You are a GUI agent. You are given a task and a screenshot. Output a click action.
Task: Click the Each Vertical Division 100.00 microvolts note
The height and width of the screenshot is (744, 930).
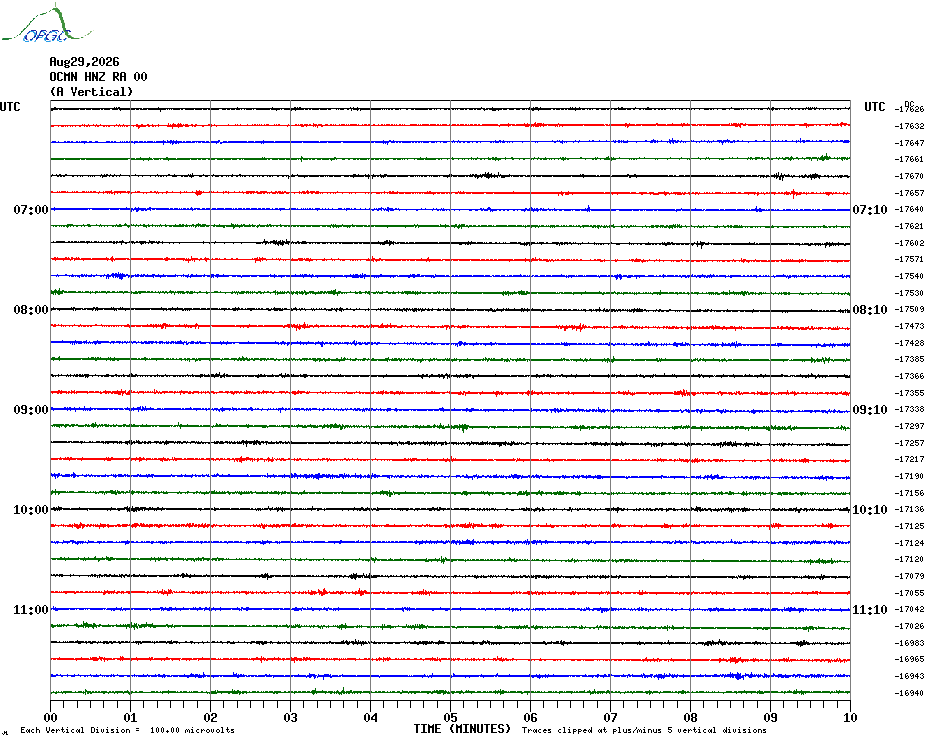click(128, 730)
